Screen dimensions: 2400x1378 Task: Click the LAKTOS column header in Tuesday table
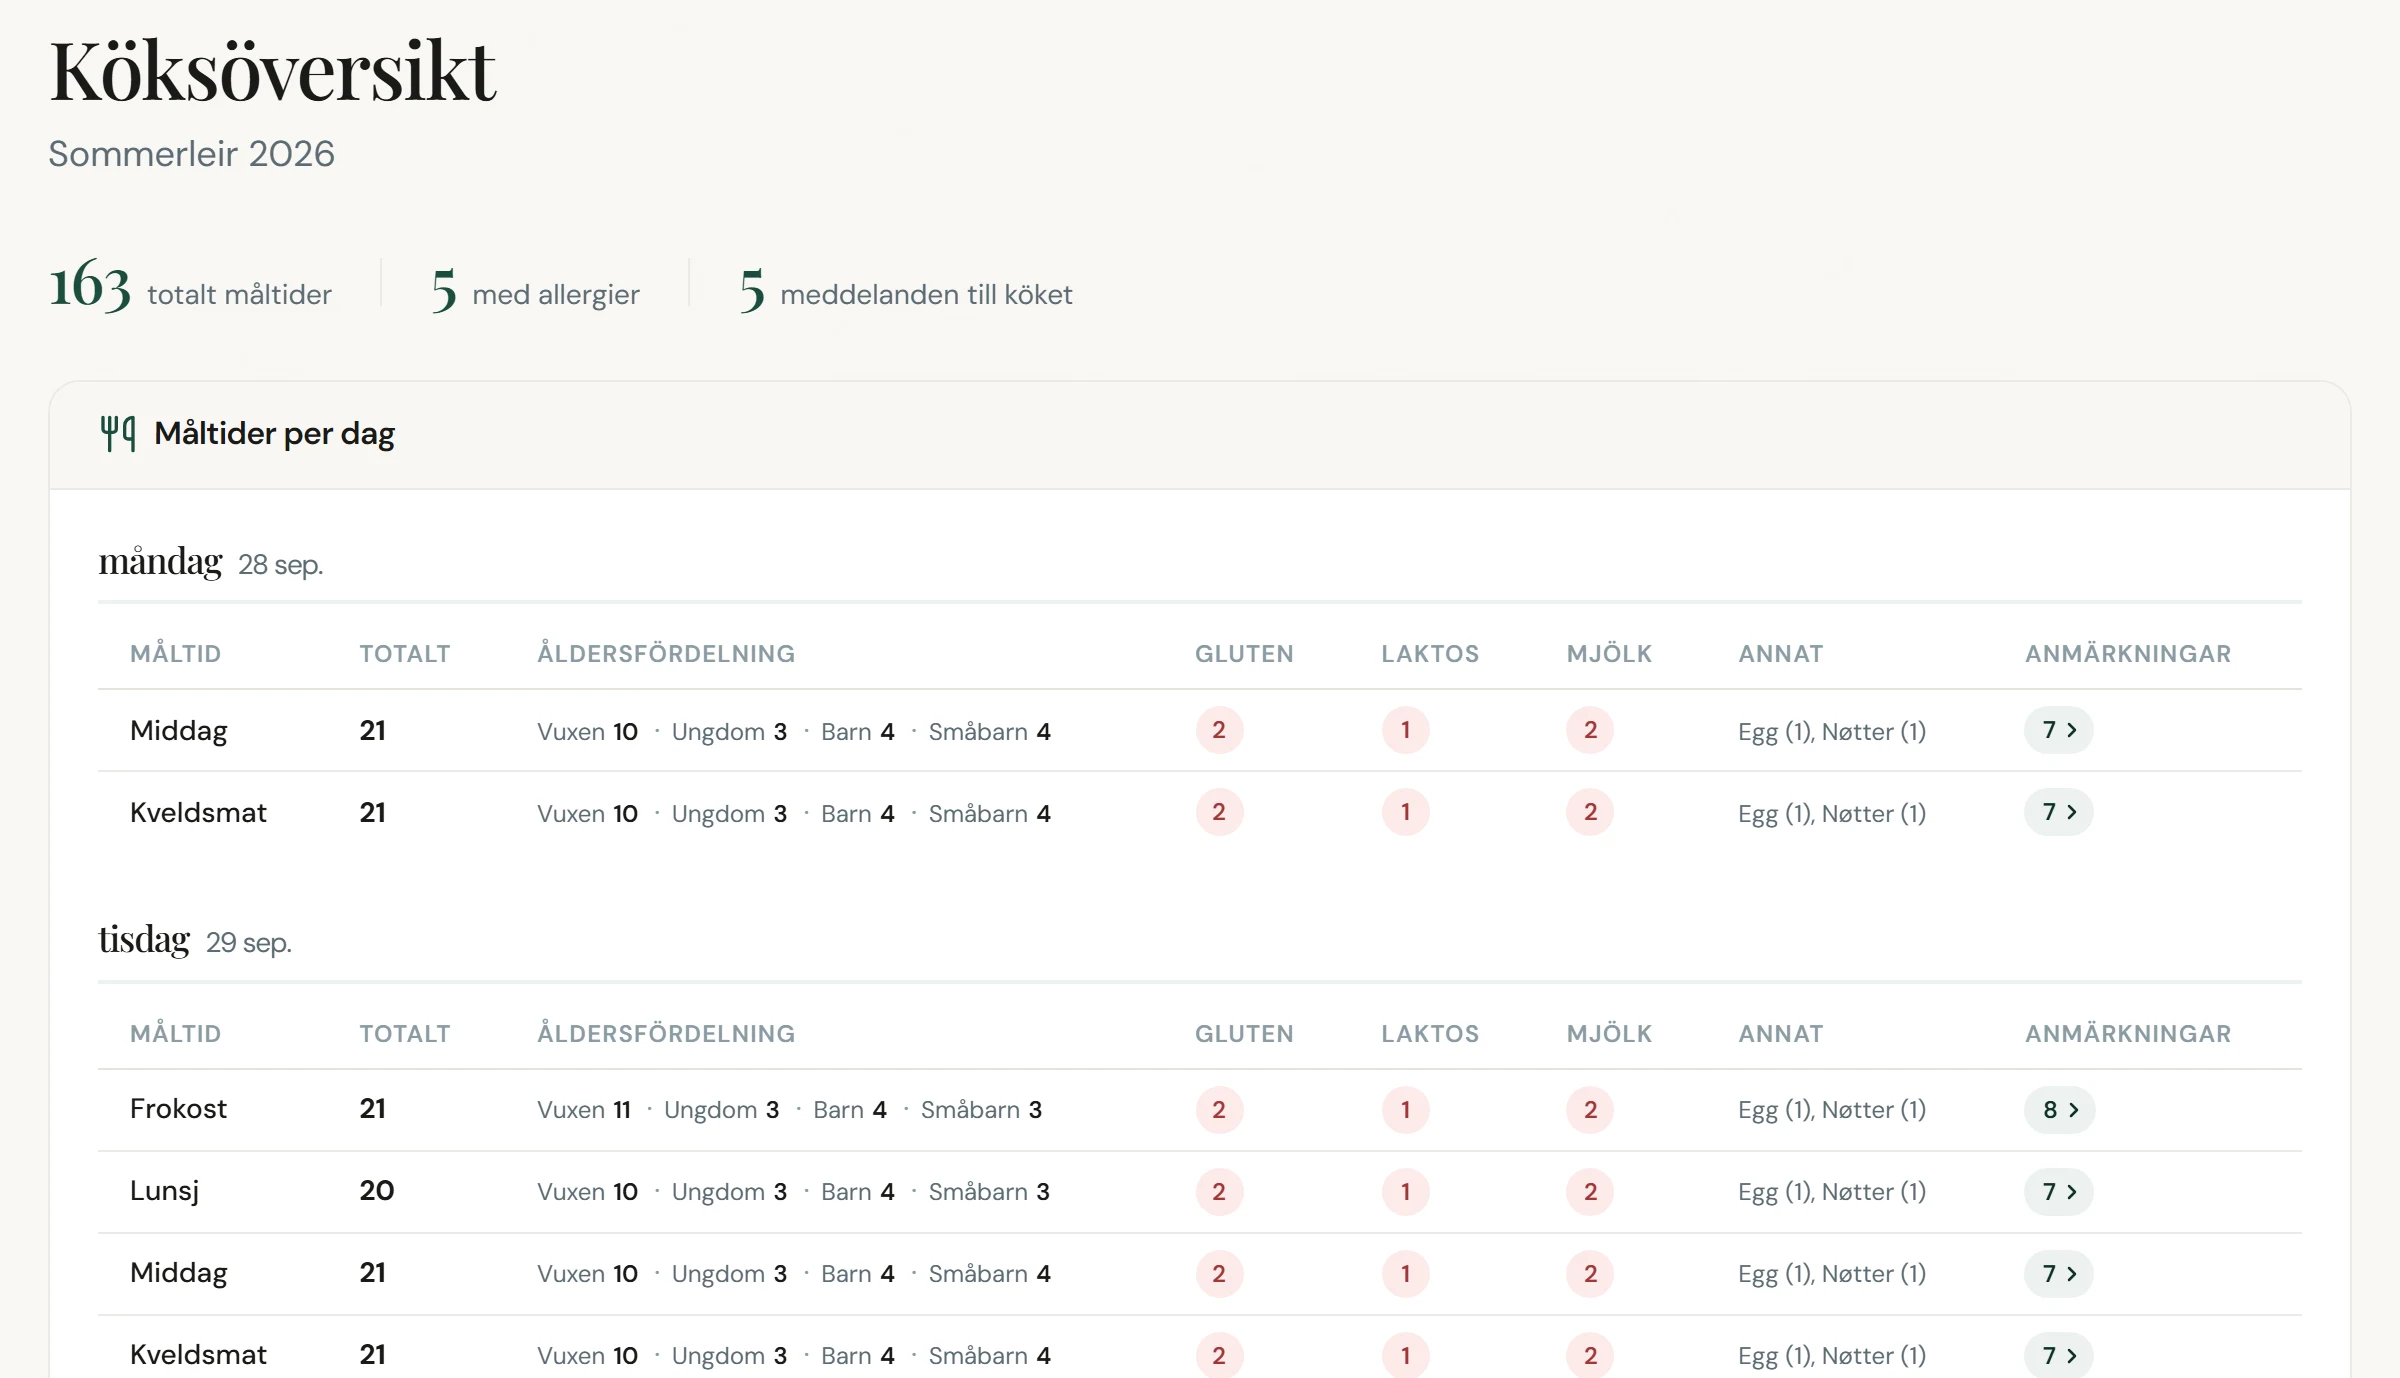click(1430, 1034)
